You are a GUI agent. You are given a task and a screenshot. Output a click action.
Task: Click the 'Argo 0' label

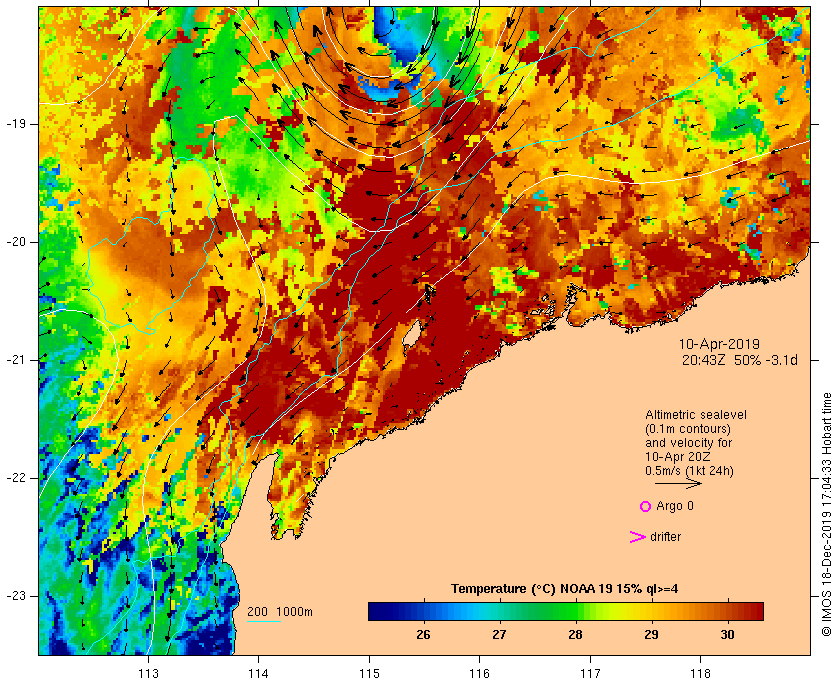click(x=674, y=506)
